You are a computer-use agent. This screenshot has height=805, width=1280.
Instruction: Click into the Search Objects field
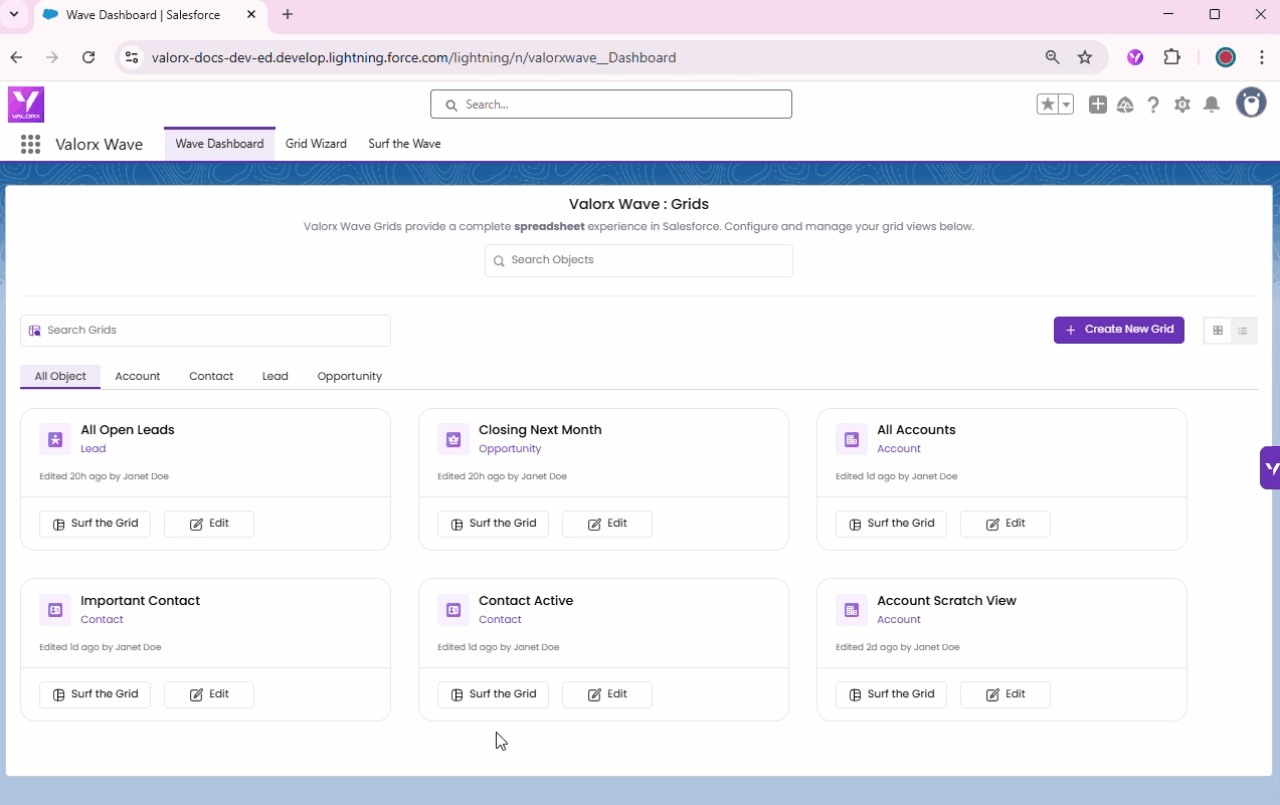pos(639,260)
